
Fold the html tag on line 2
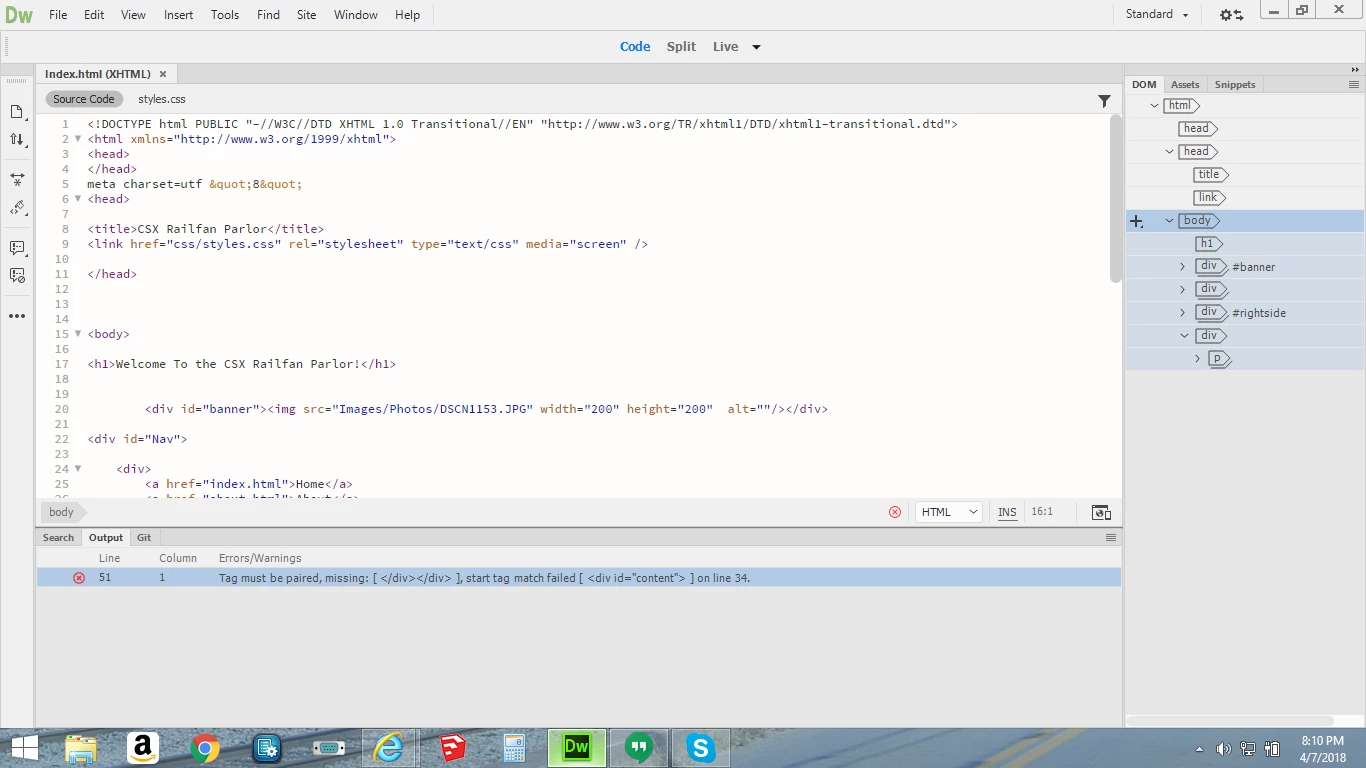78,139
